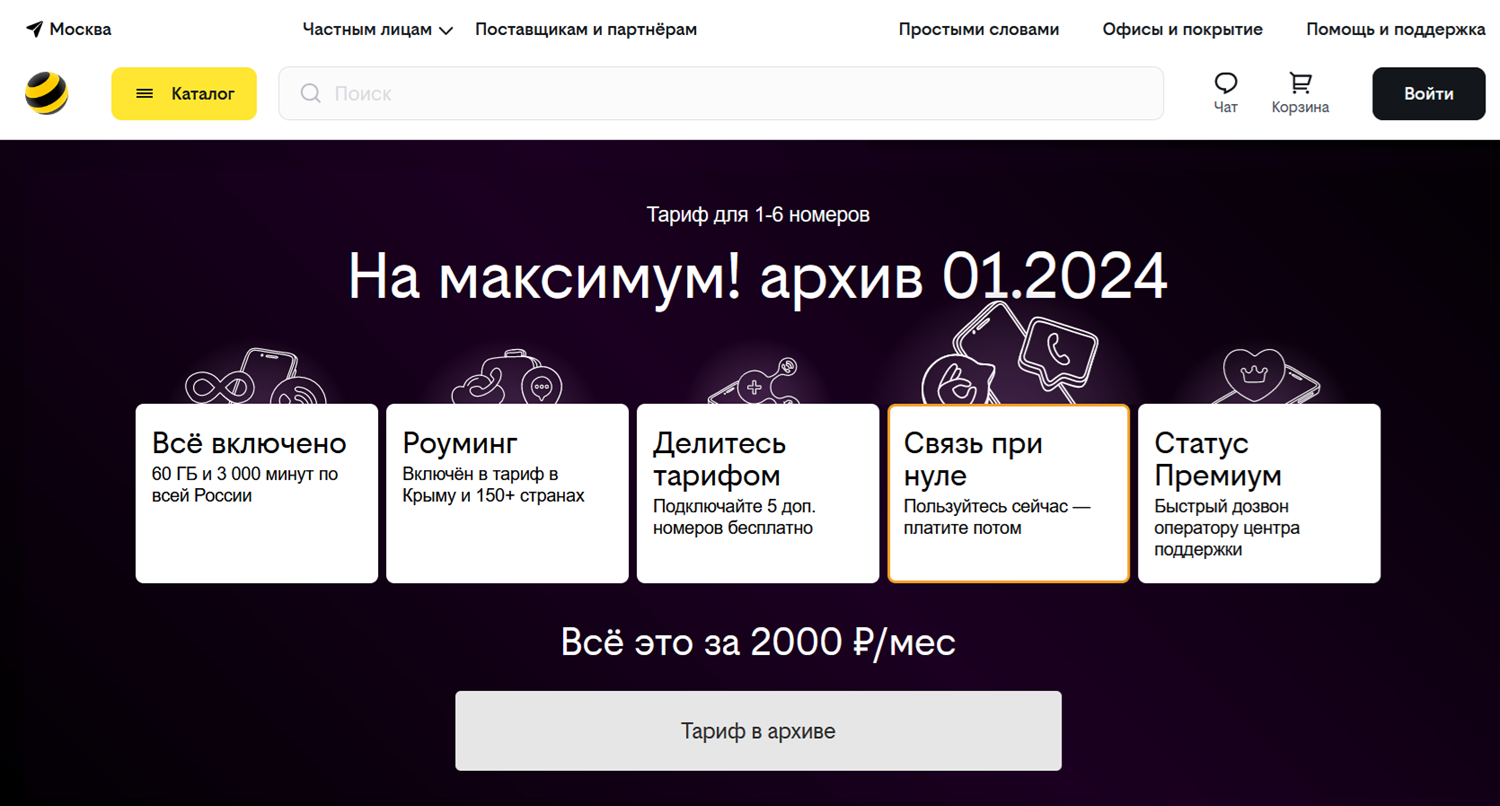Select the Делитесь тарифом card
This screenshot has width=1500, height=806.
758,493
